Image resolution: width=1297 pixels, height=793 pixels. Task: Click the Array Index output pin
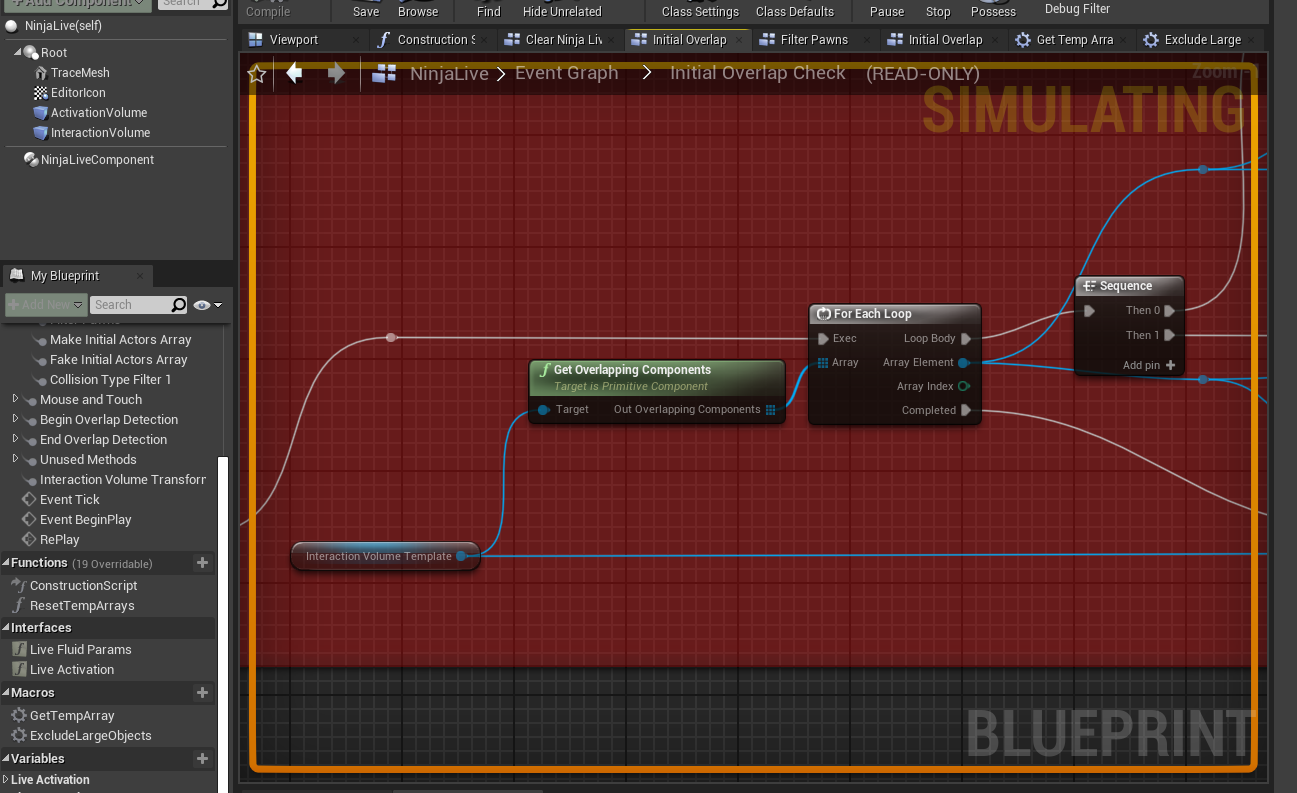pos(964,386)
